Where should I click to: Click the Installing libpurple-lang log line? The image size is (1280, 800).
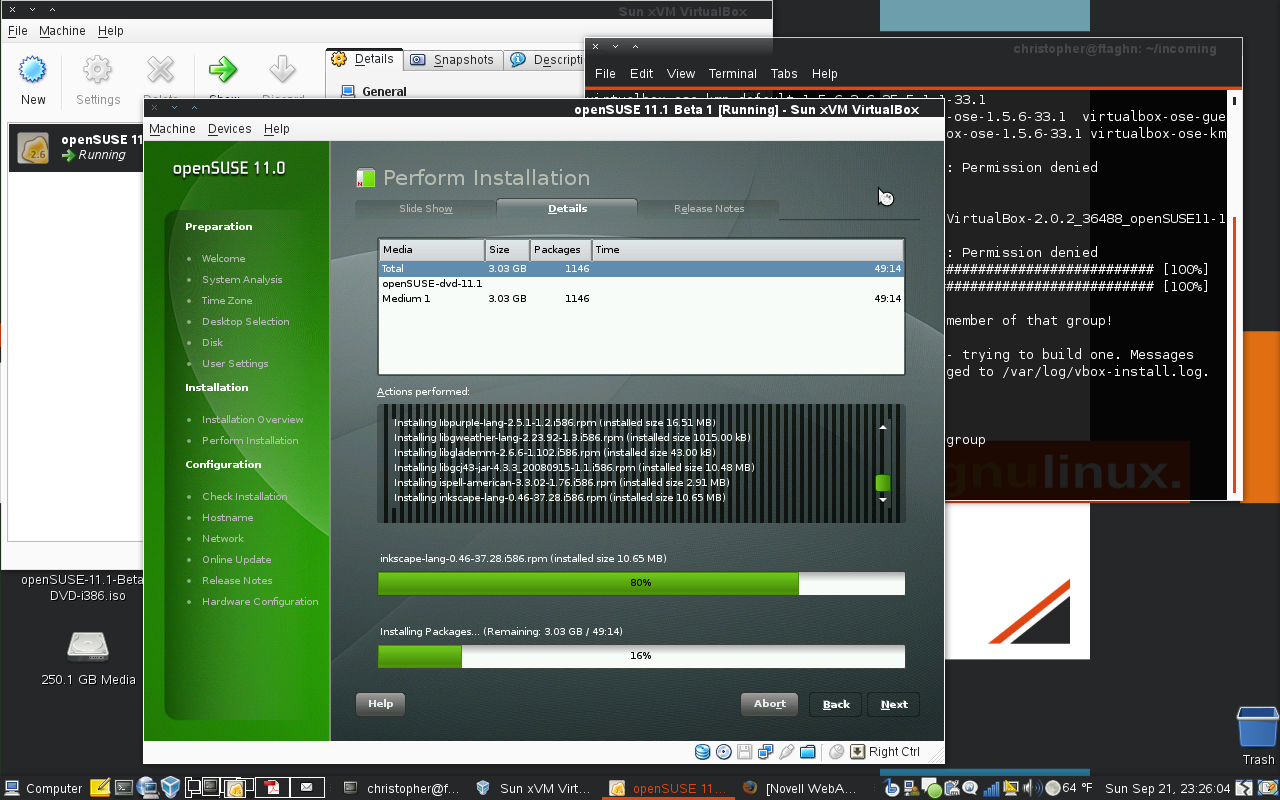[554, 423]
